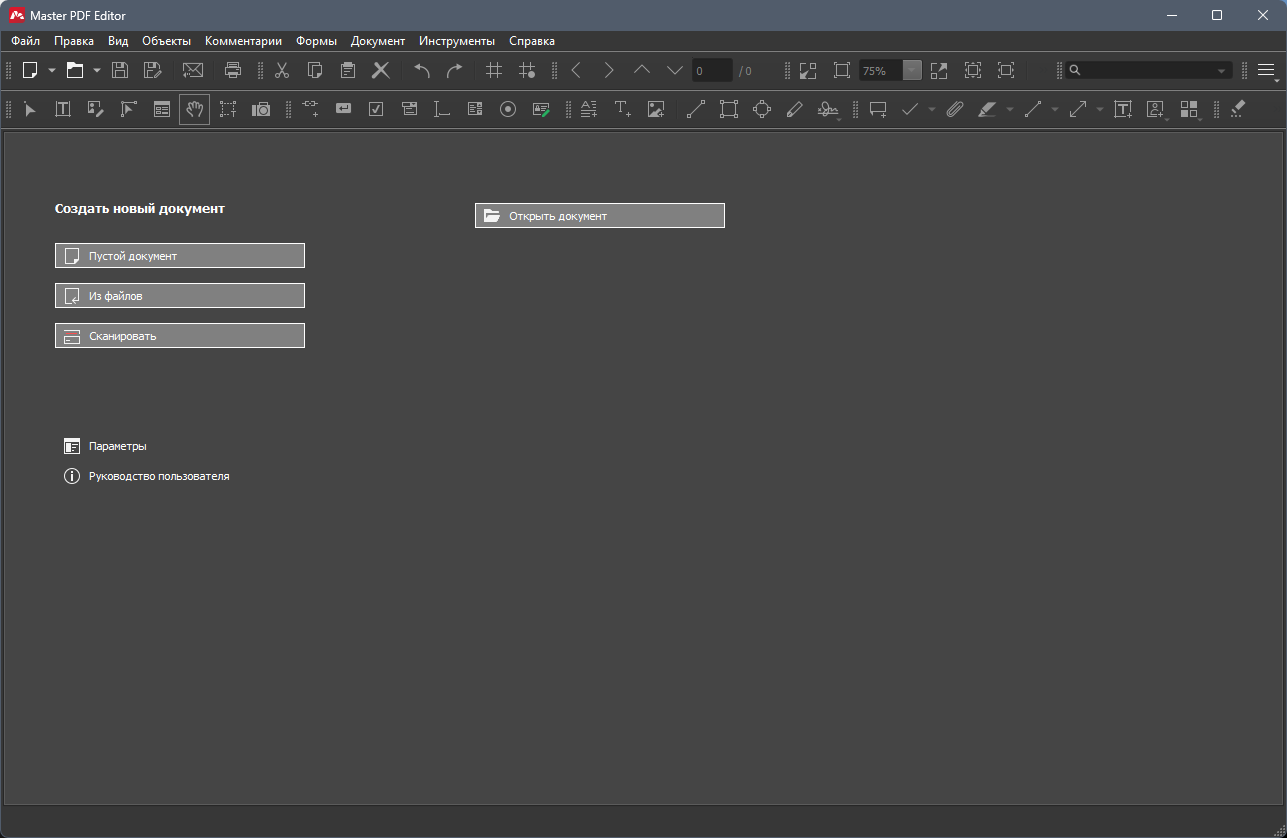Click the Scissors cut icon
Screen dimensions: 1287x838
coord(281,70)
